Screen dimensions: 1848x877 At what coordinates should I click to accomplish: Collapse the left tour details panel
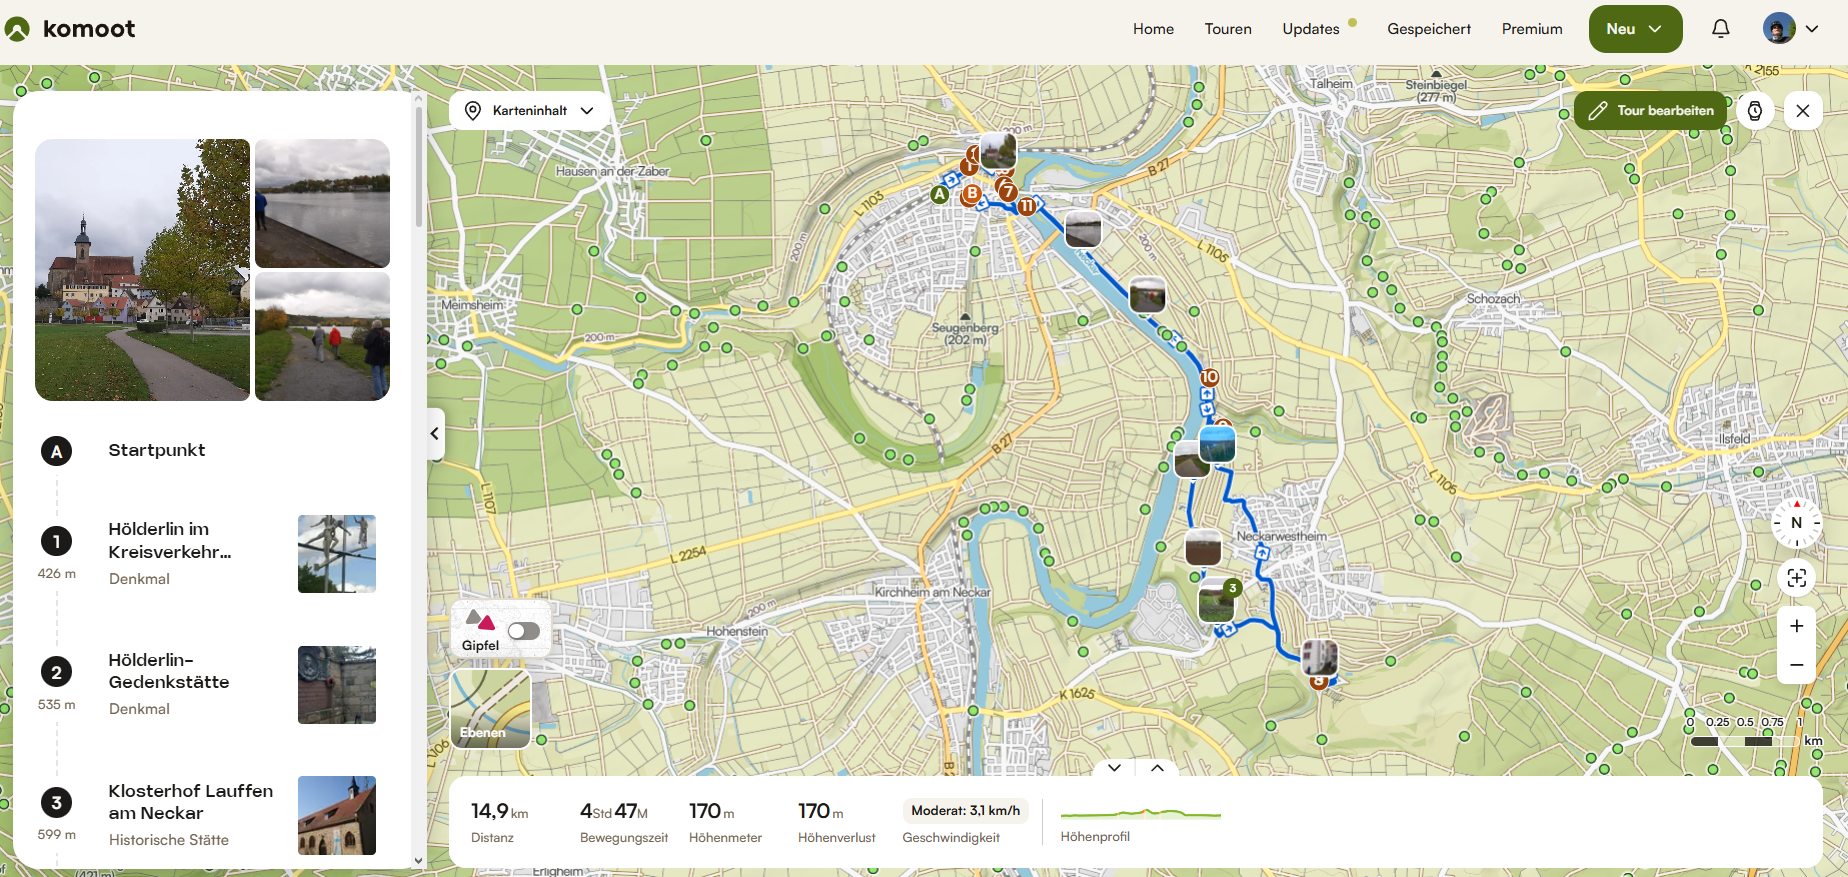pos(435,434)
